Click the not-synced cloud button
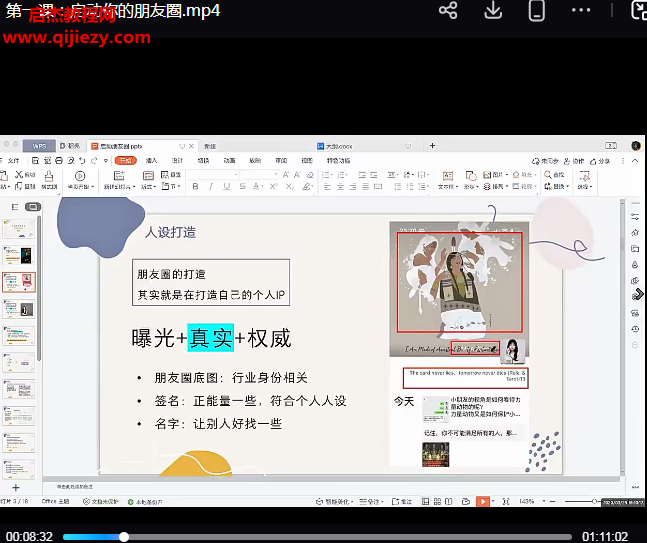This screenshot has height=543, width=647. point(545,161)
